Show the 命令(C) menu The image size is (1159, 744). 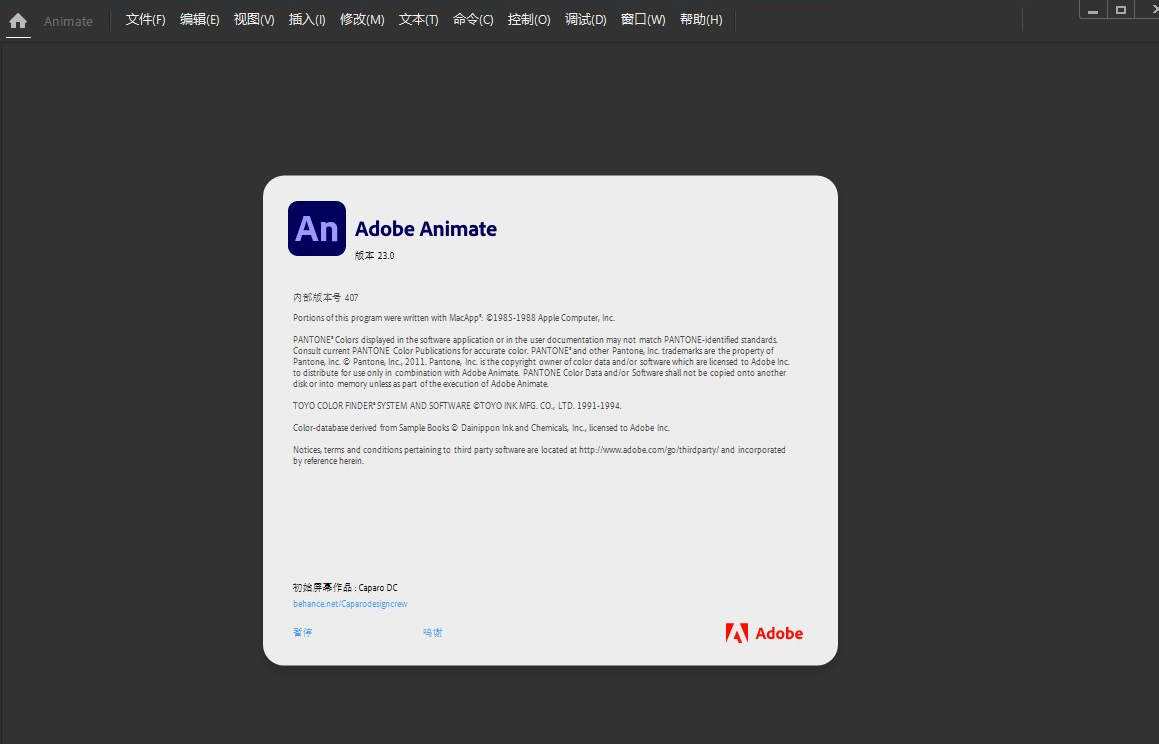(473, 20)
